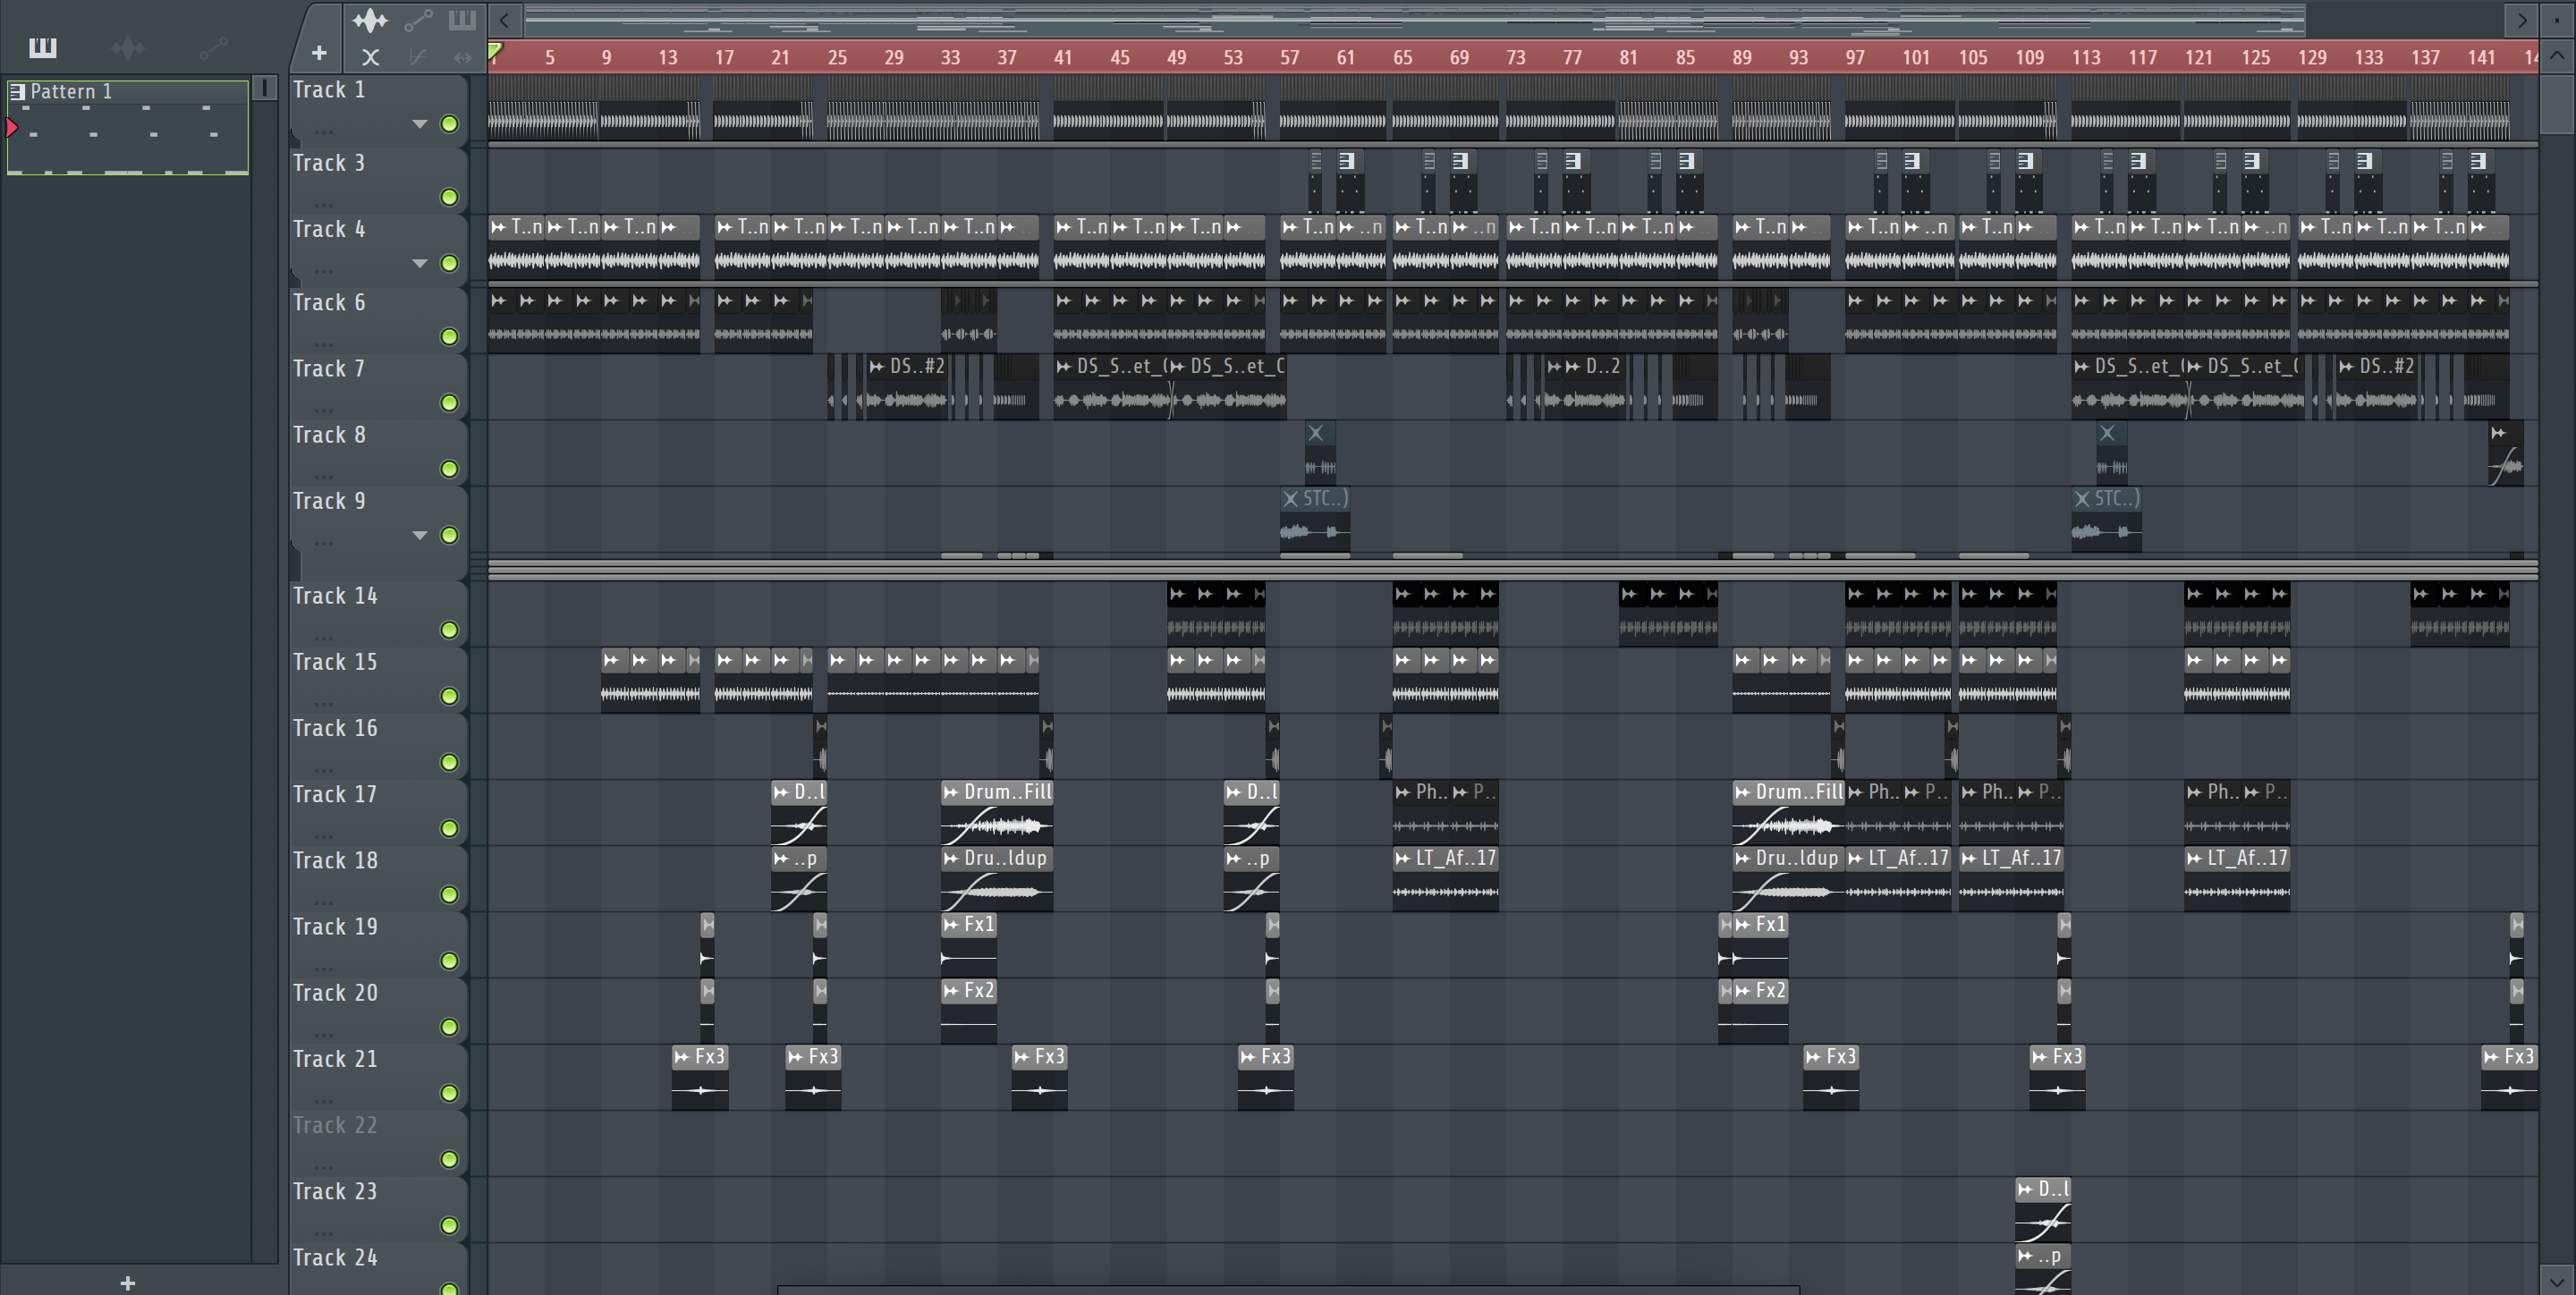Viewport: 2576px width, 1295px height.
Task: Click the X icon below the waveform icon
Action: coord(370,58)
